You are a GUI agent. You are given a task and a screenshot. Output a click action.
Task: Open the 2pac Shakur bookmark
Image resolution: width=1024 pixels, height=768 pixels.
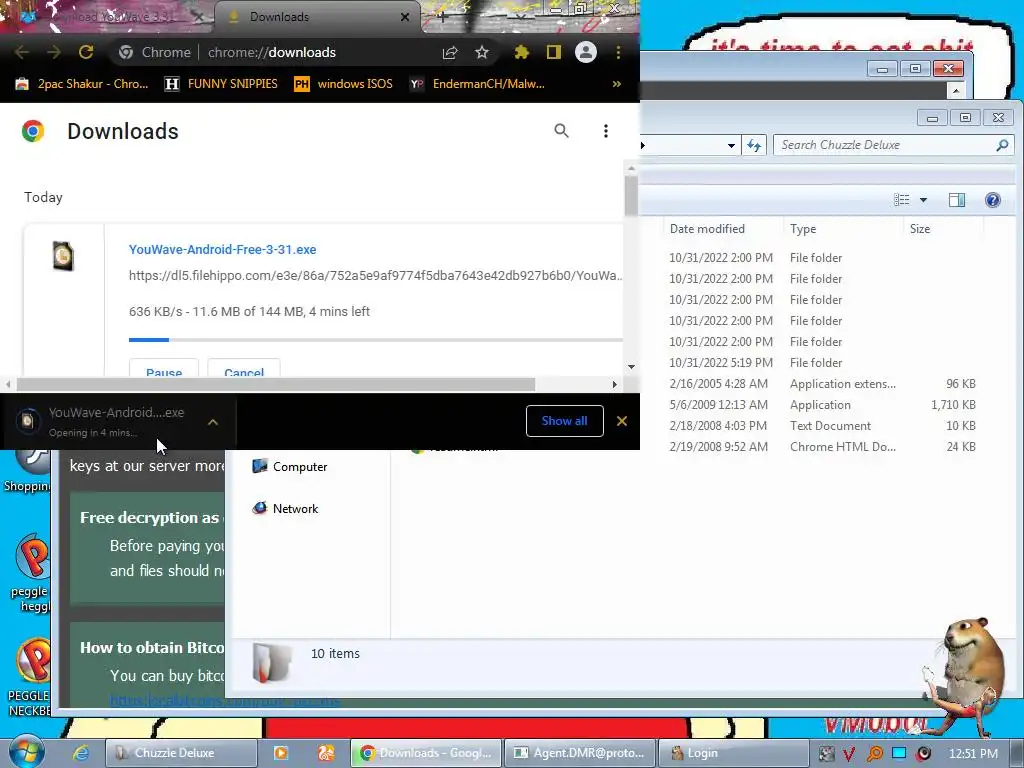(82, 84)
